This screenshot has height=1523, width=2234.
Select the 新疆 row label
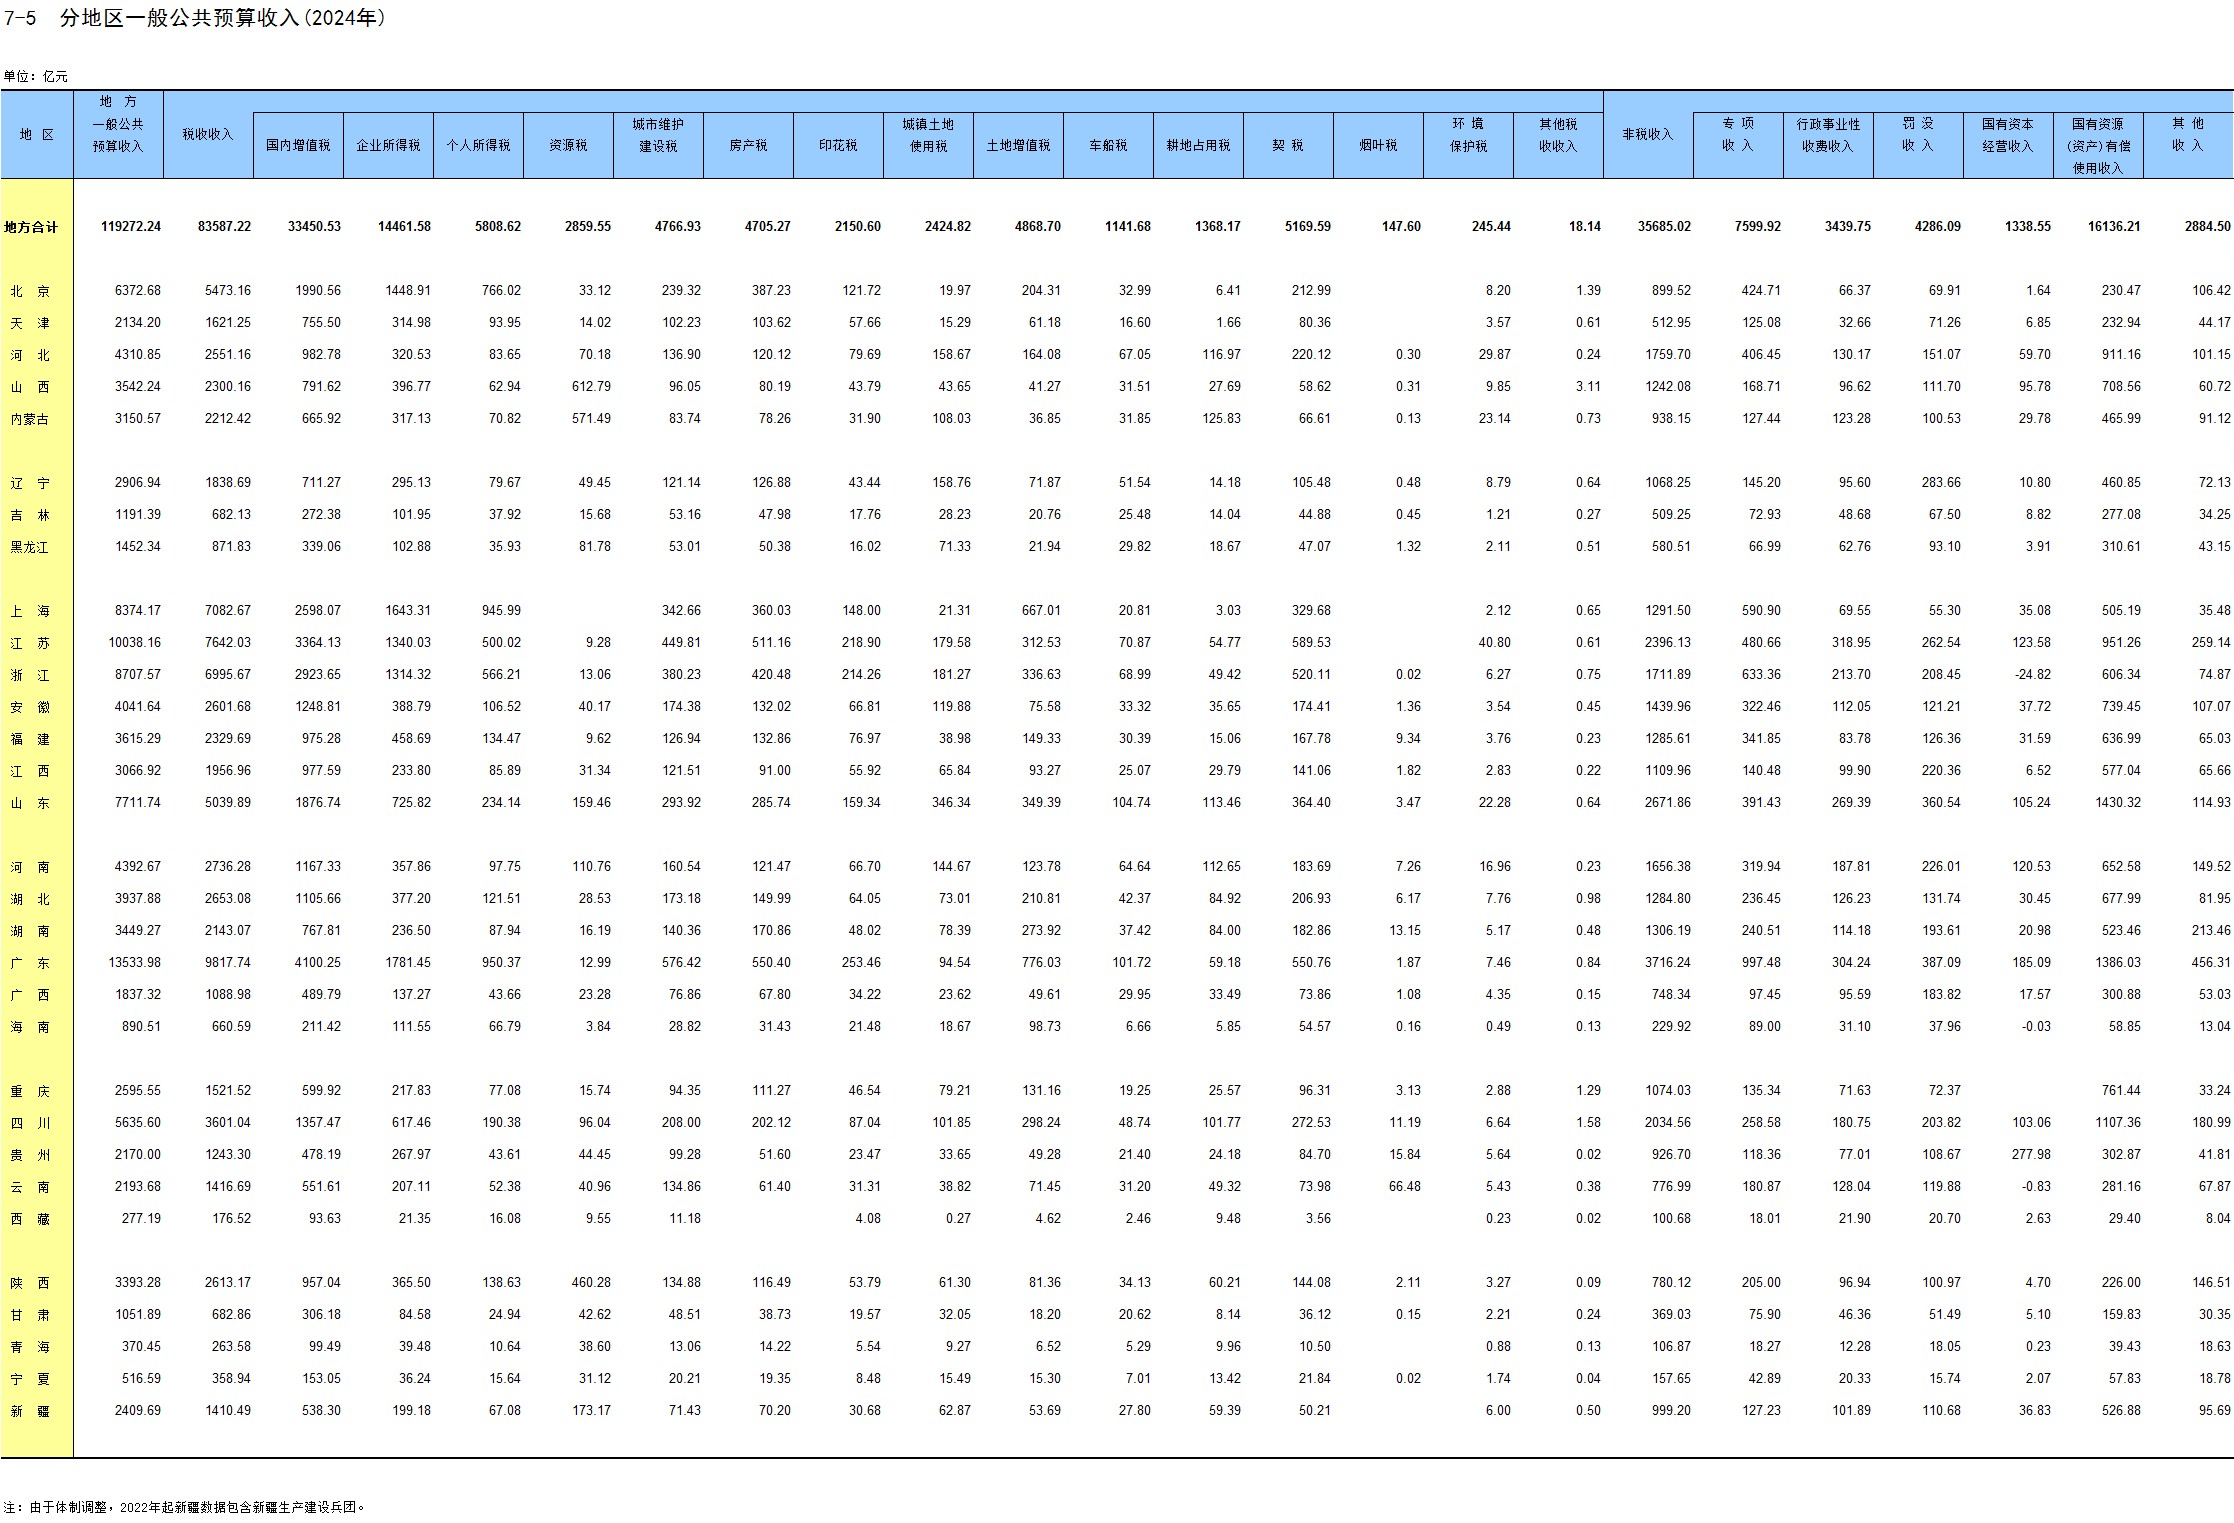pyautogui.click(x=30, y=1412)
